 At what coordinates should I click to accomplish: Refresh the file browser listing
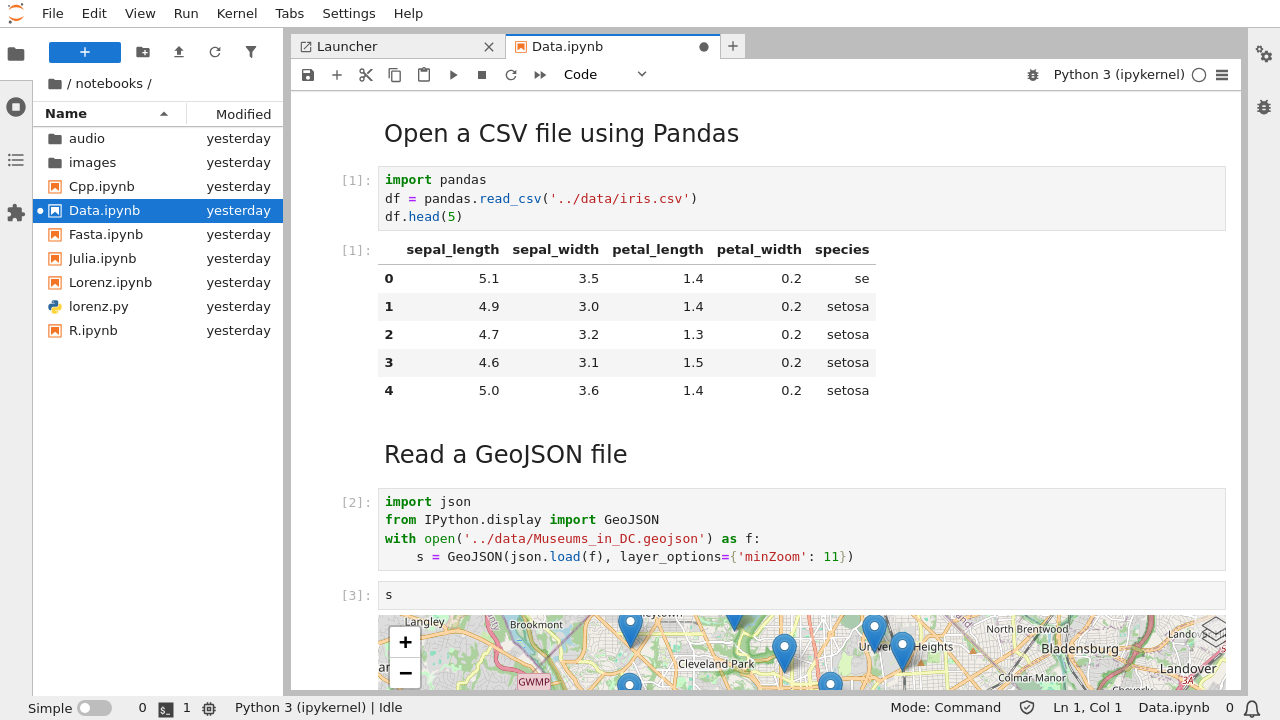(215, 51)
